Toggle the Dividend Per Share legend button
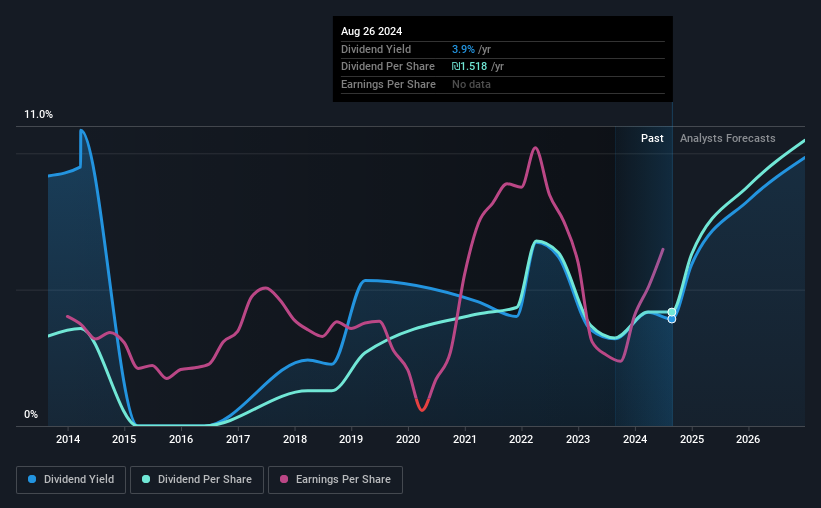Viewport: 821px width, 508px height. click(x=197, y=480)
